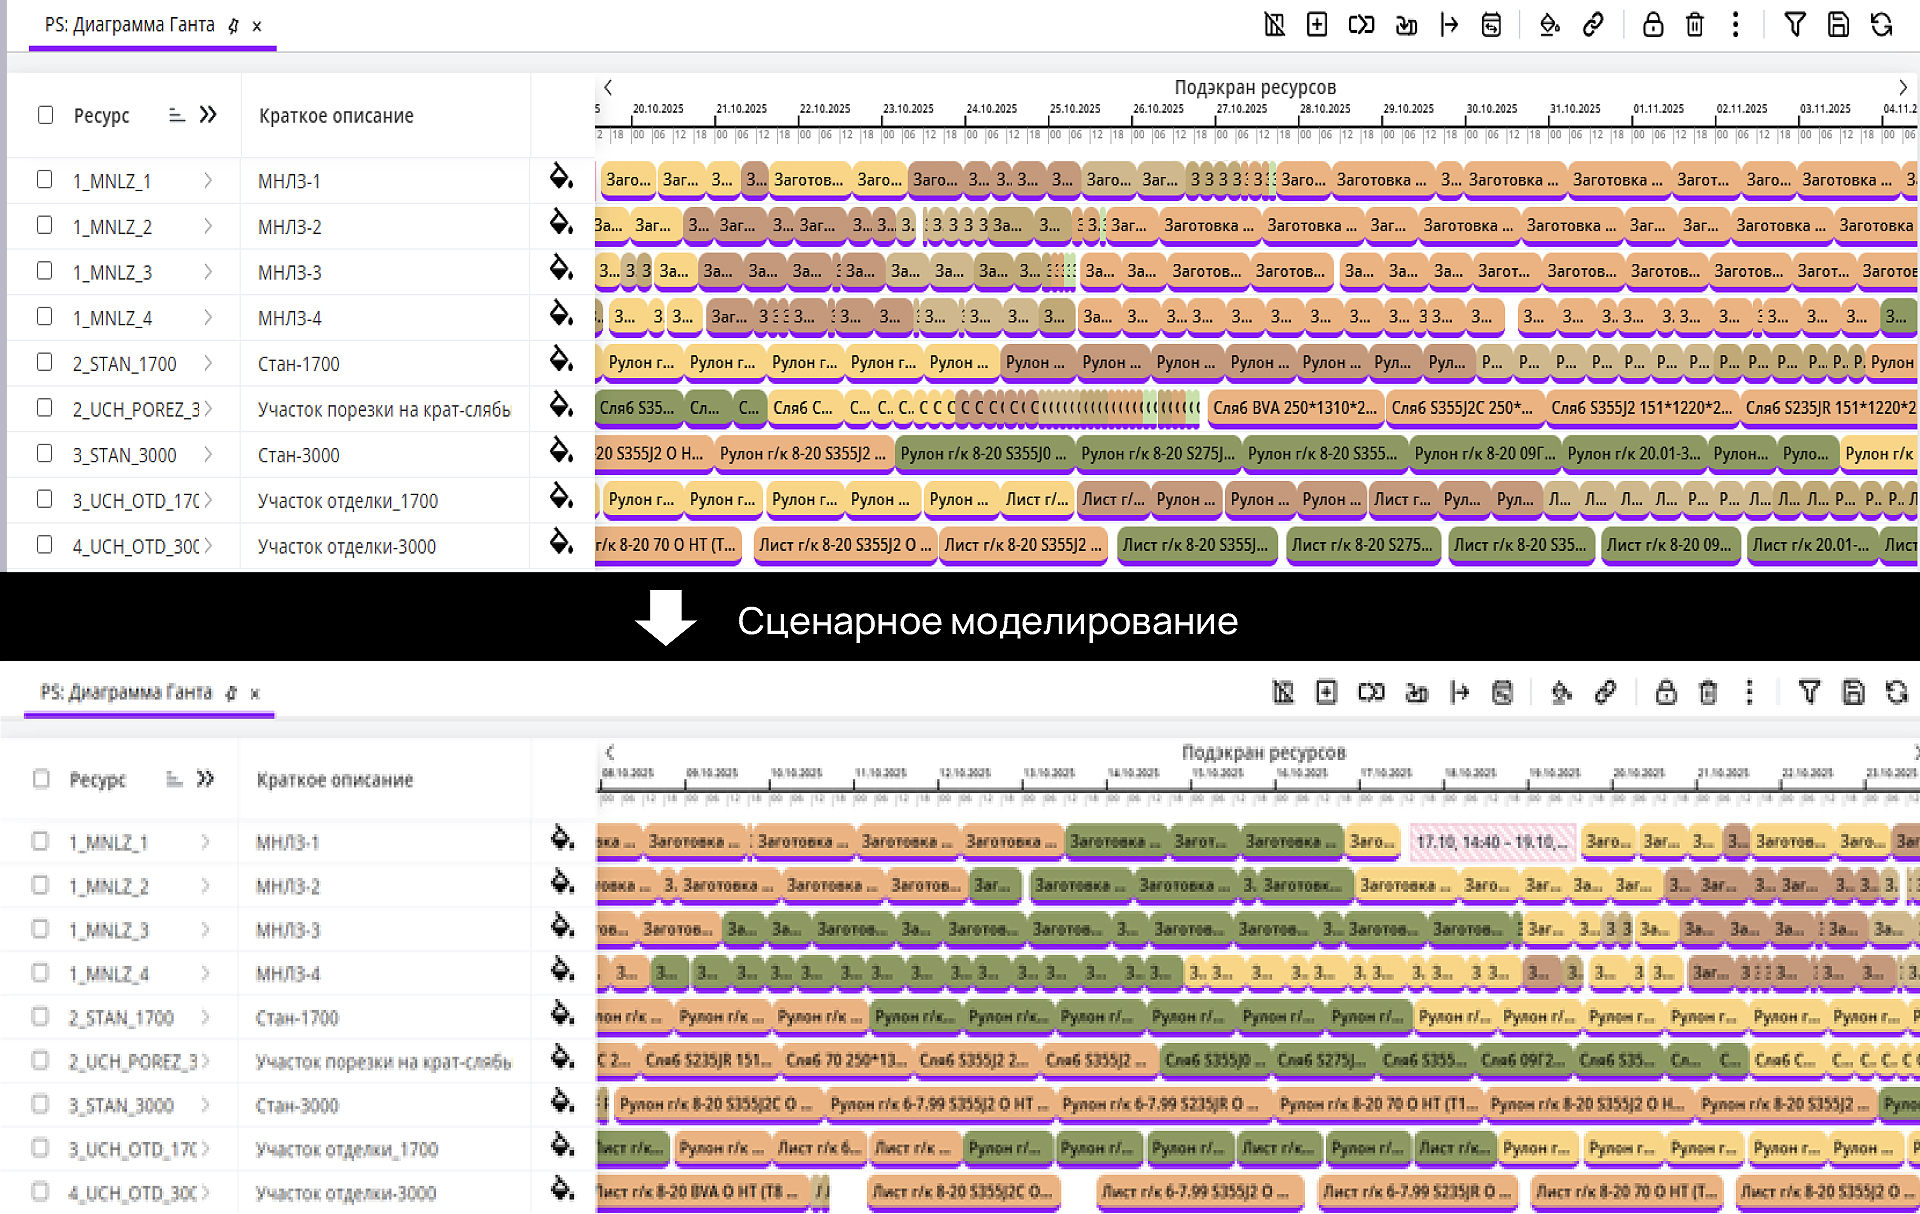Open the three-dot more menu in top toolbar
The image size is (1920, 1214).
pos(1736,25)
